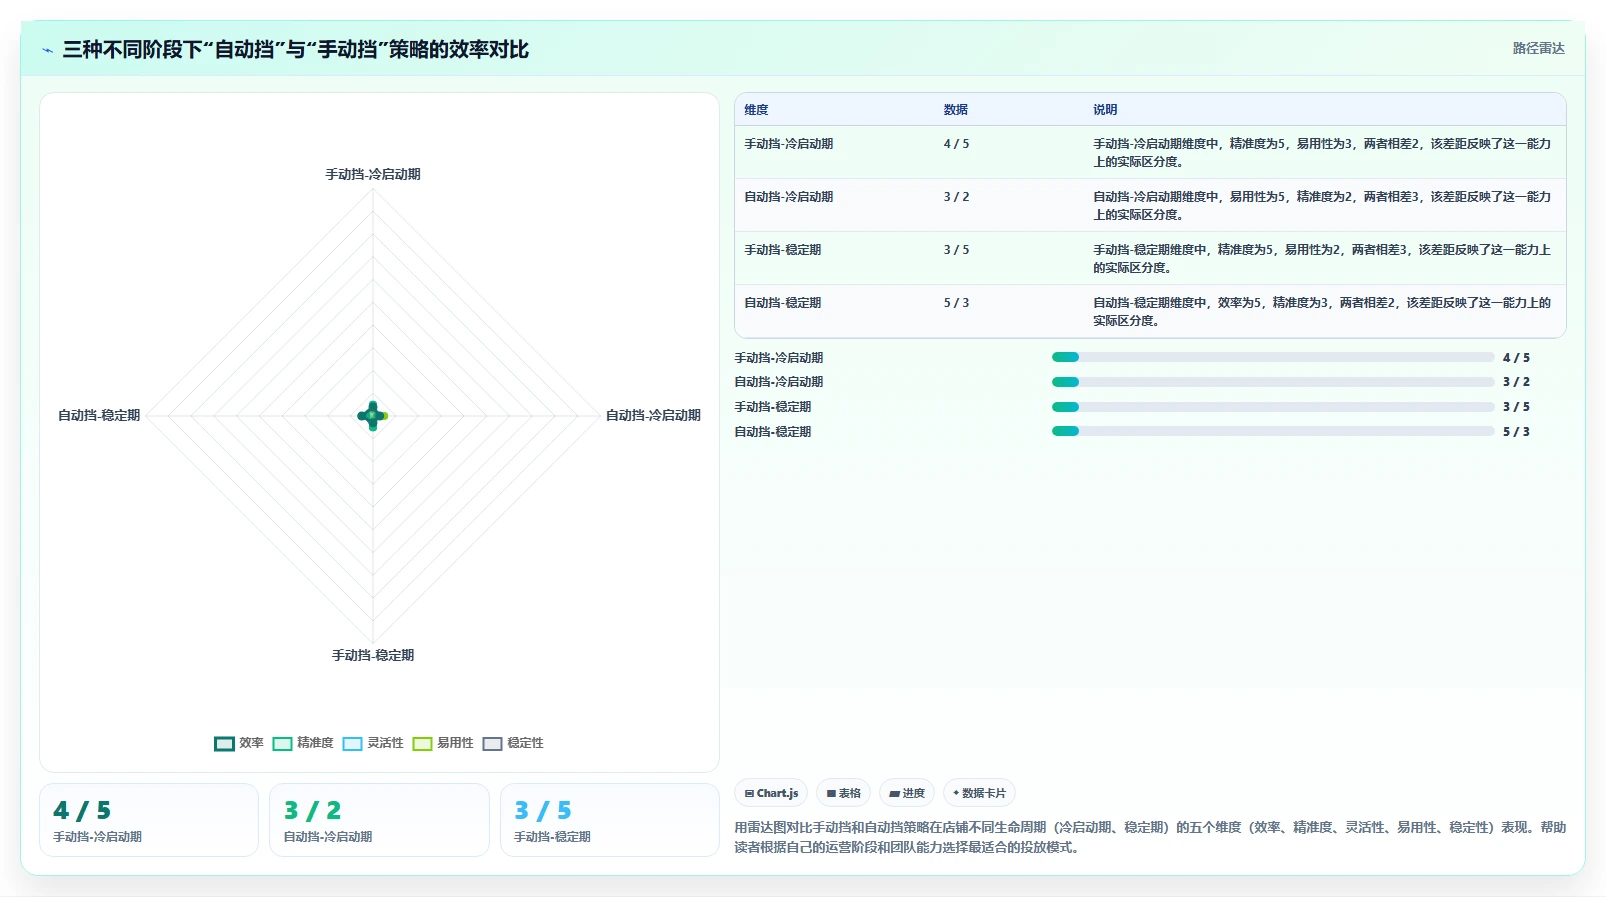Click radar axis label 手动挡-稳定期
Image resolution: width=1606 pixels, height=897 pixels.
(373, 655)
